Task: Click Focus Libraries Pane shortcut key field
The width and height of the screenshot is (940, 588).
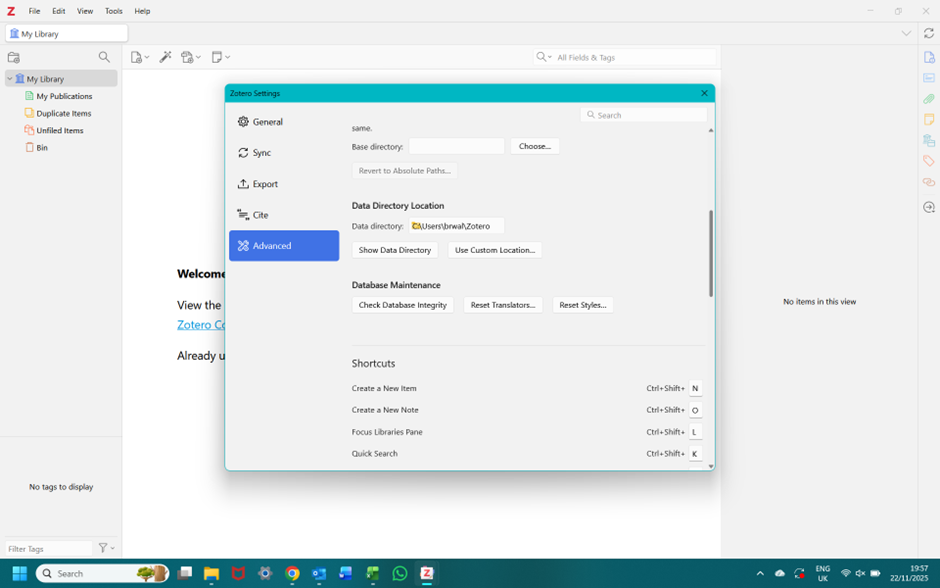Action: 695,432
